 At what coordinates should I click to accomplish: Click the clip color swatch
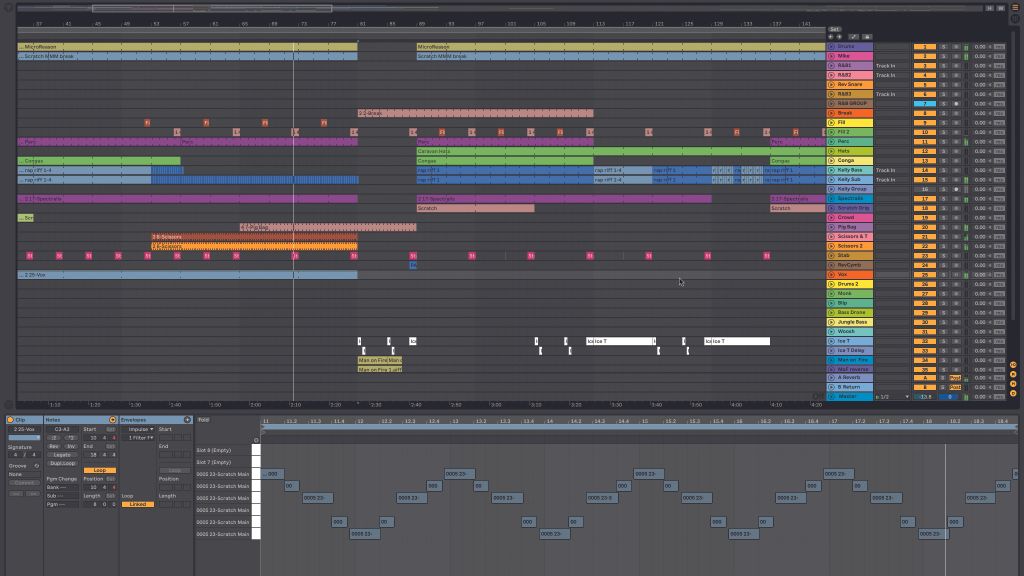coord(24,438)
